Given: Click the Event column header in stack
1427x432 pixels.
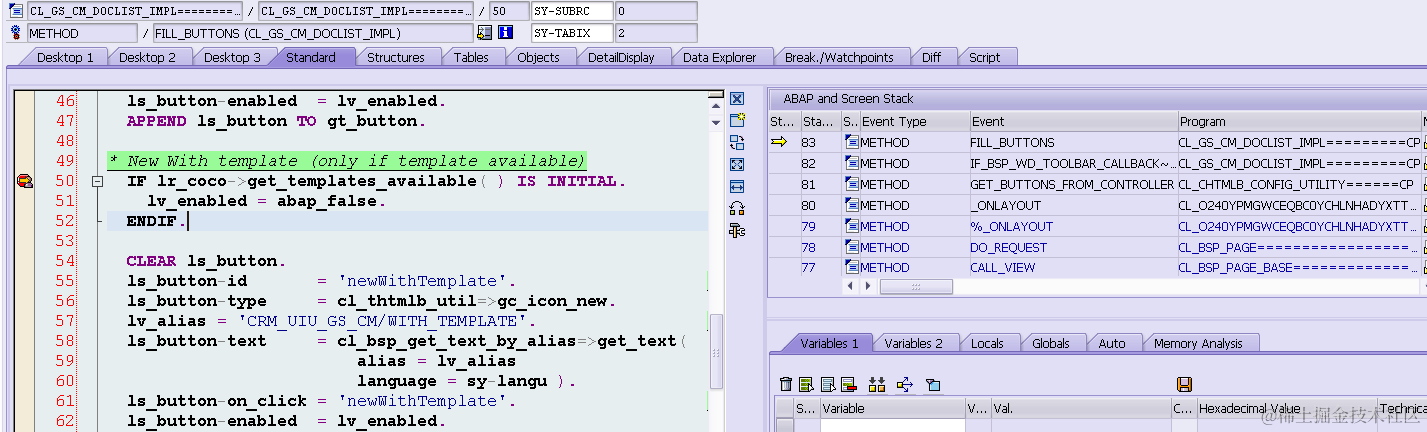Looking at the screenshot, I should click(1072, 121).
